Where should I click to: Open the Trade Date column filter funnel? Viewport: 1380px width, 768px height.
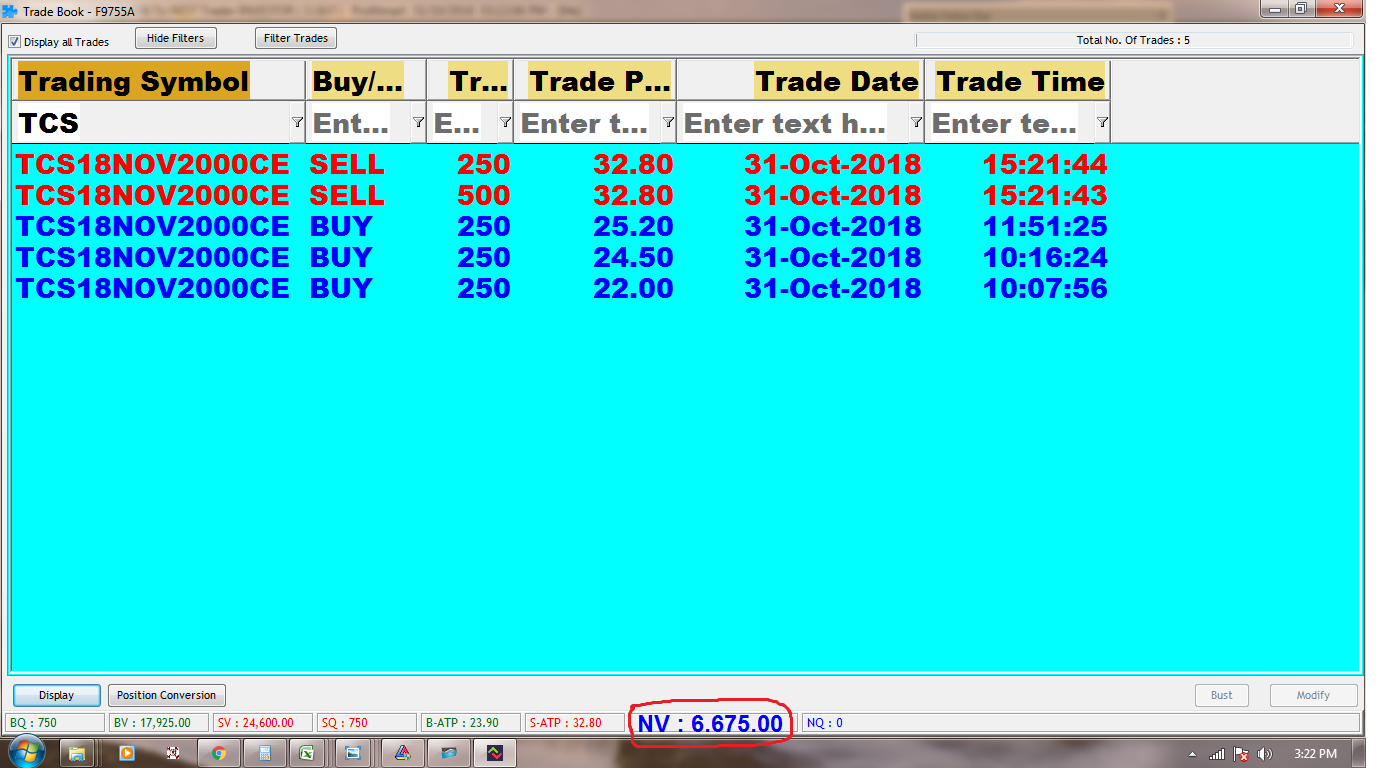pyautogui.click(x=916, y=122)
